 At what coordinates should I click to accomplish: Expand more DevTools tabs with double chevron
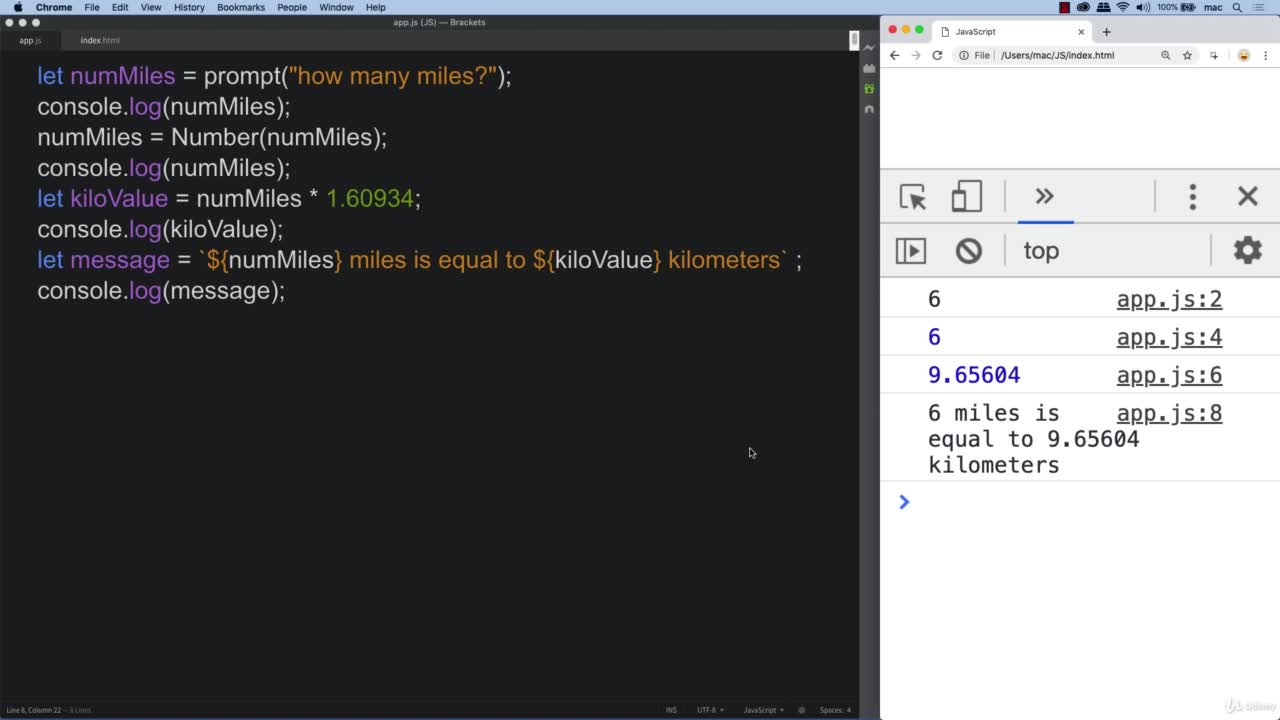1045,196
